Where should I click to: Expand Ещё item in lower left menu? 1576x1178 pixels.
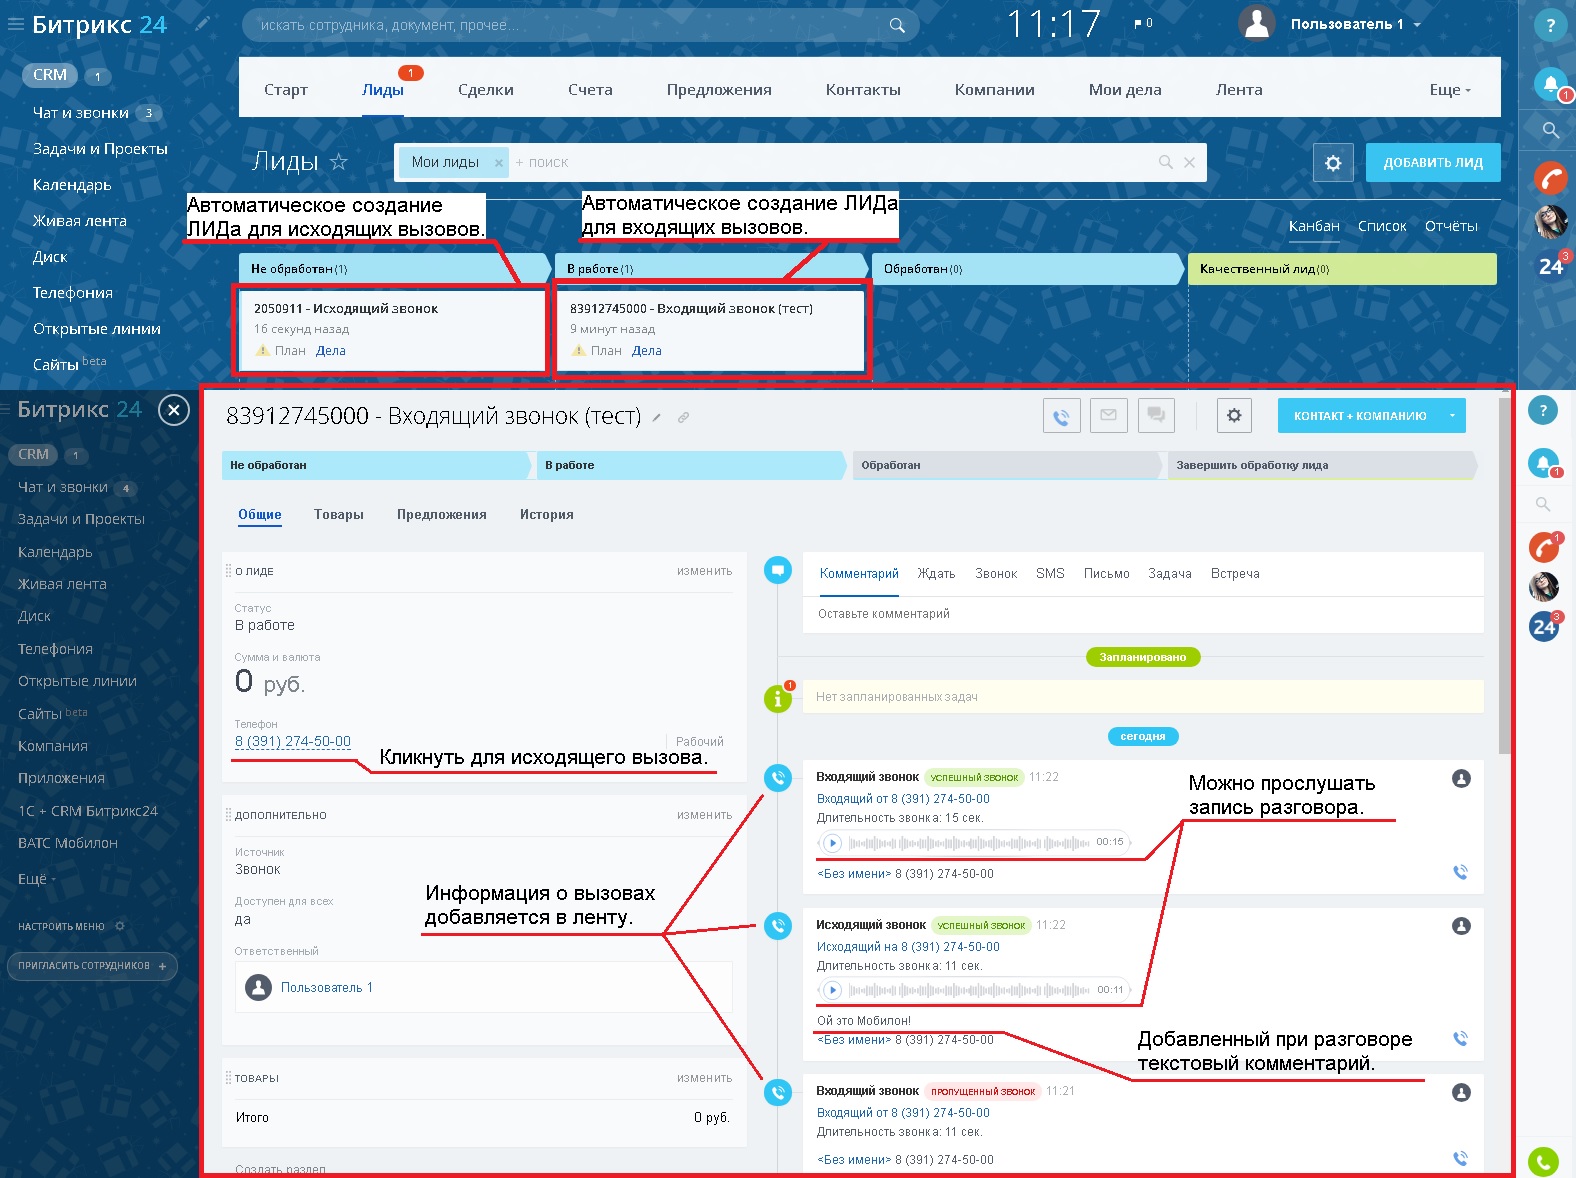(x=37, y=878)
